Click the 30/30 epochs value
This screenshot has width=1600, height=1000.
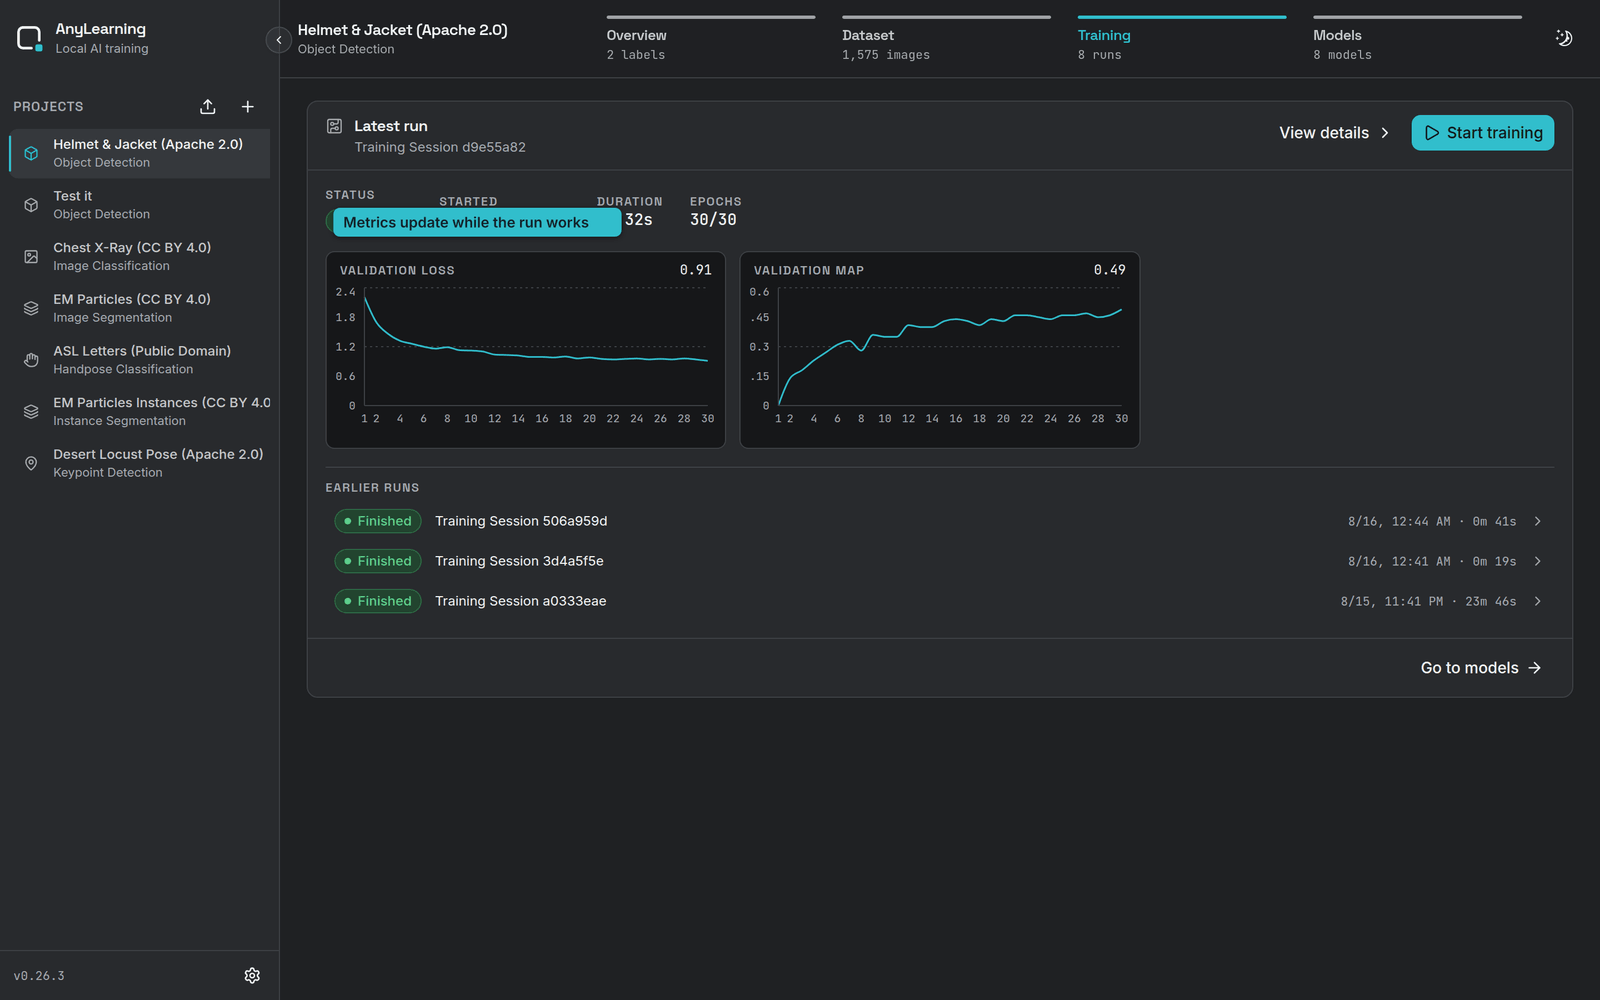pyautogui.click(x=713, y=220)
